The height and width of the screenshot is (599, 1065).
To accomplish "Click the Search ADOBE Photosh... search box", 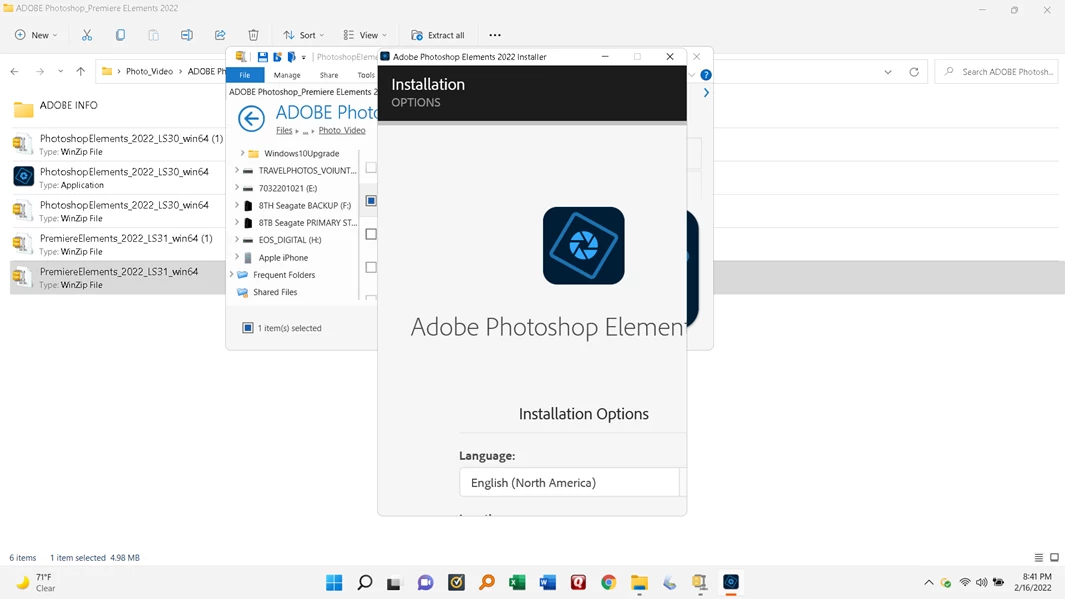I will click(997, 71).
